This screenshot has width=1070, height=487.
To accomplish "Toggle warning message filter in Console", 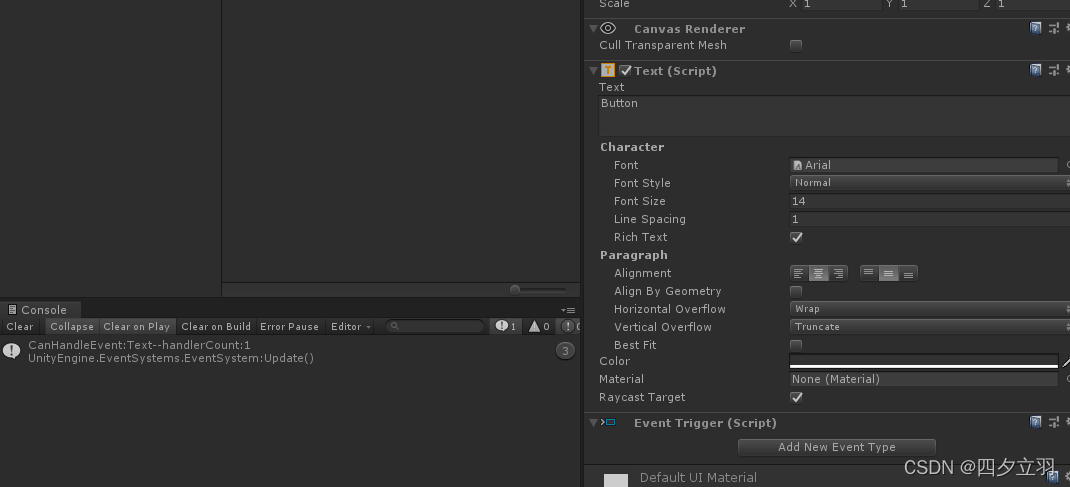I will (x=539, y=326).
